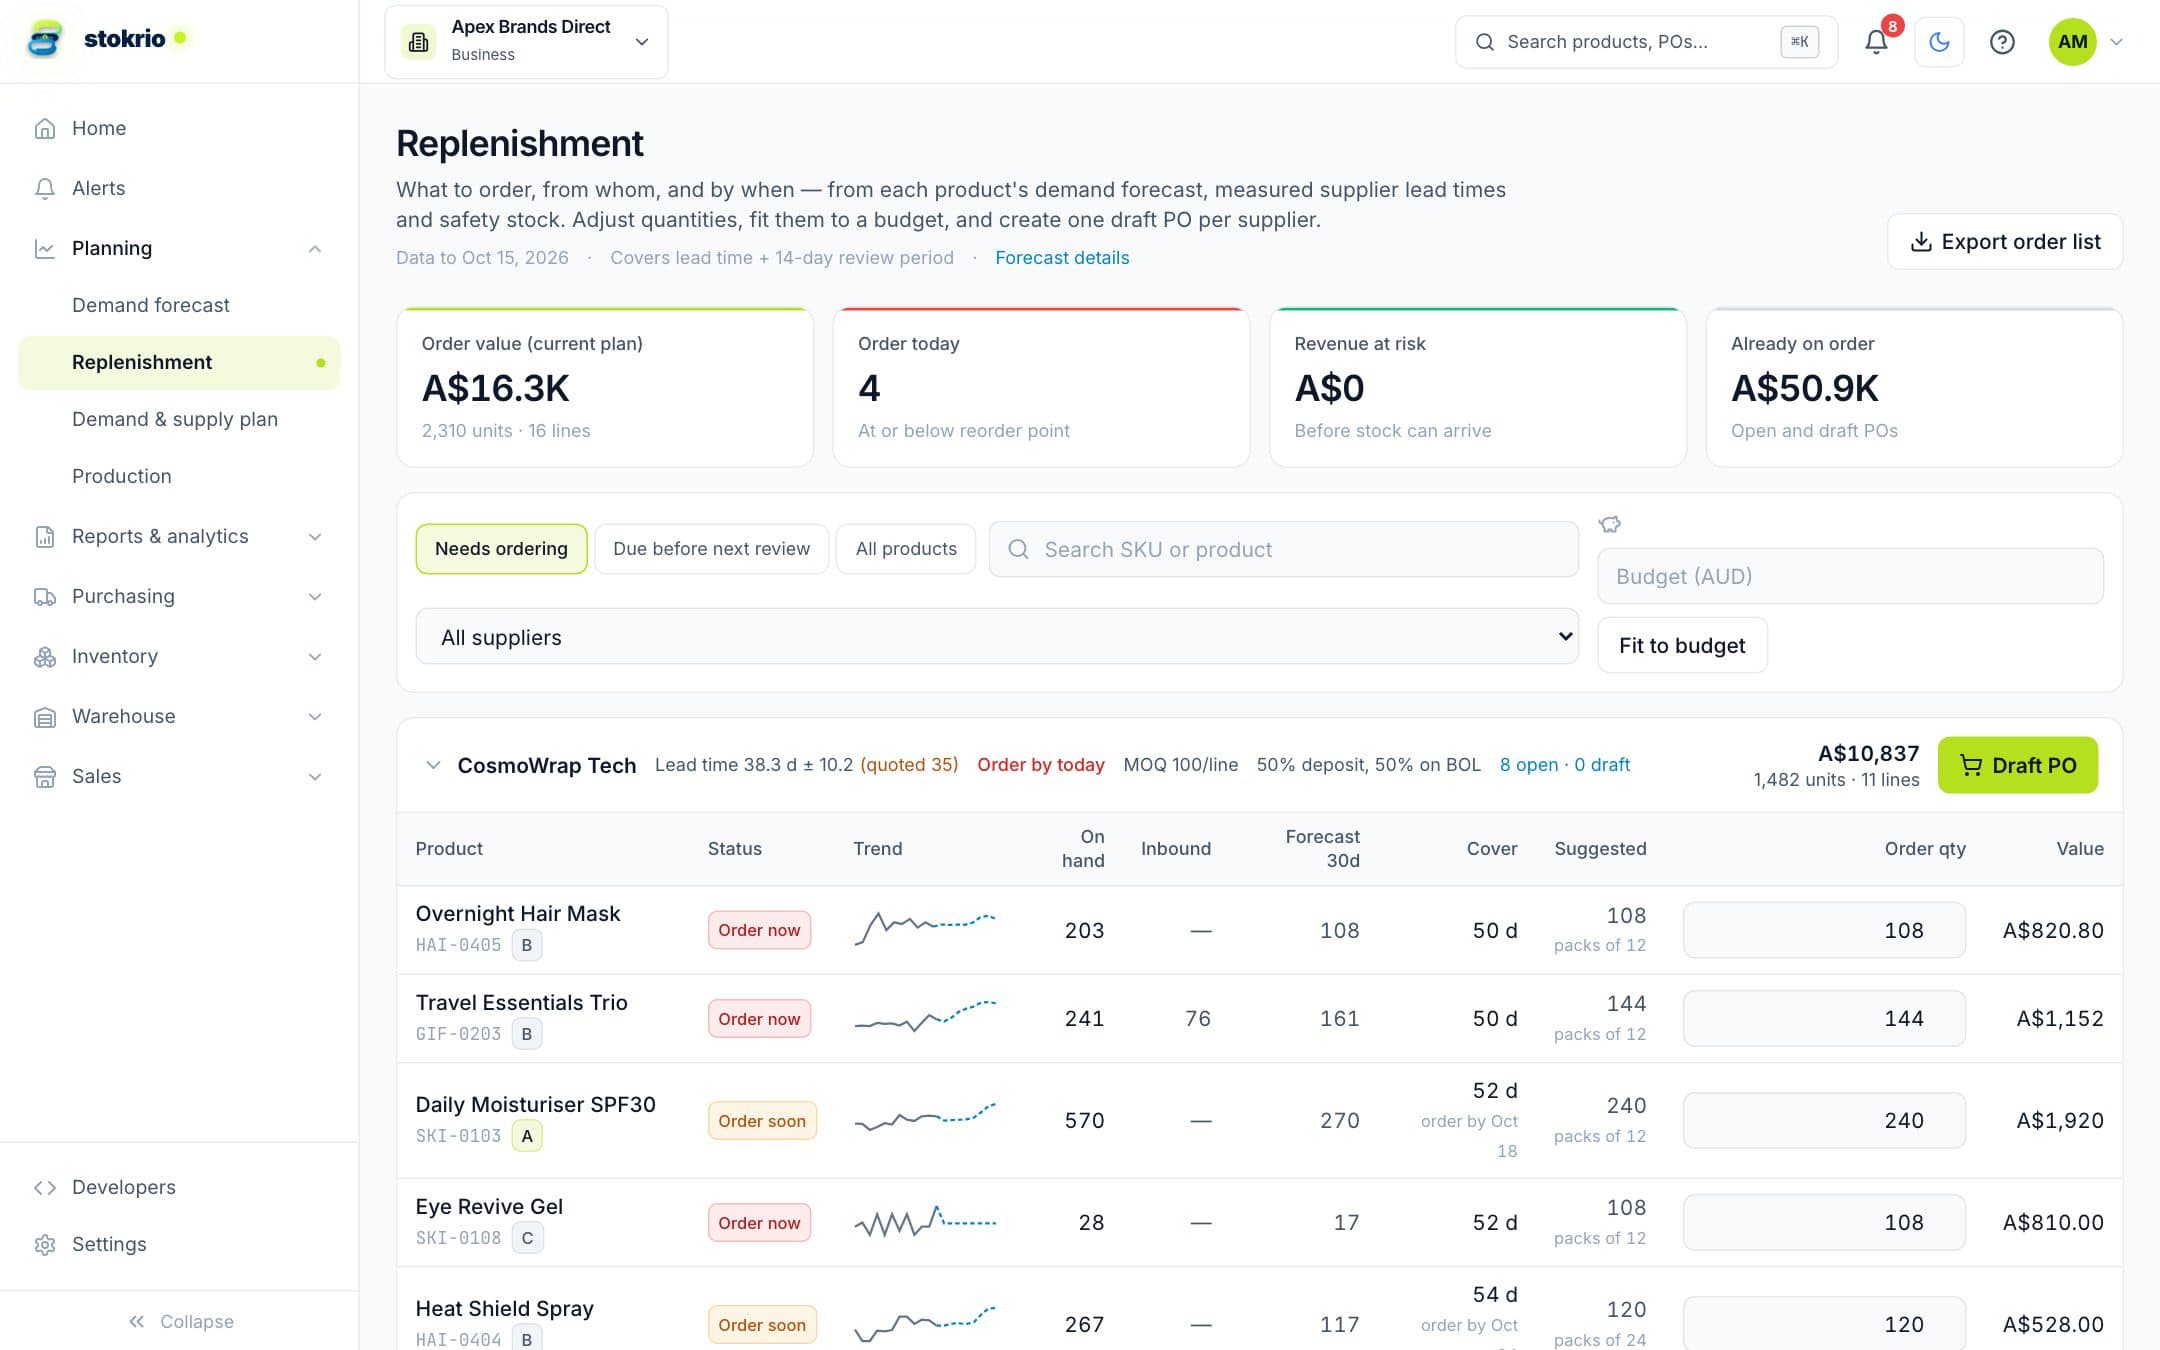The height and width of the screenshot is (1350, 2160).
Task: Collapse the CosmoWrap Tech supplier group
Action: coord(433,765)
